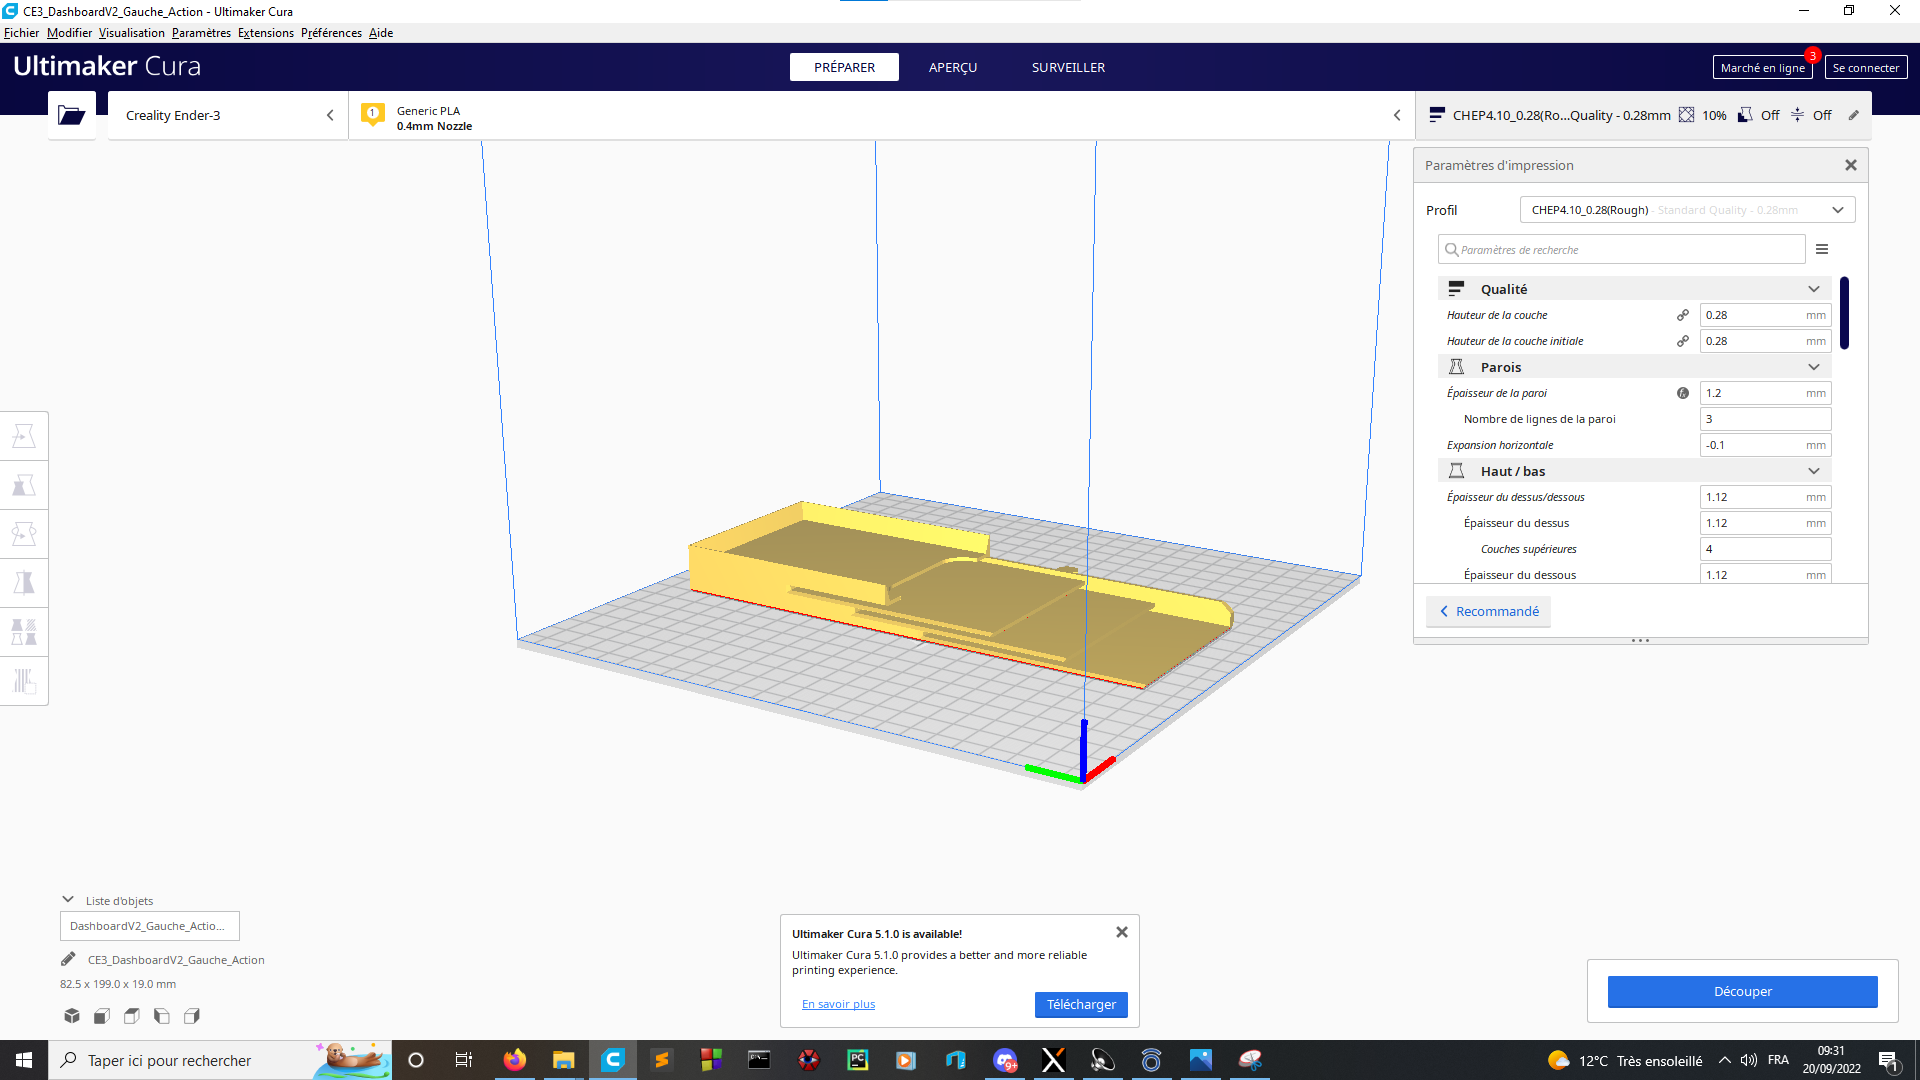
Task: Click the Hauteur de la couche value field
Action: pyautogui.click(x=1765, y=315)
